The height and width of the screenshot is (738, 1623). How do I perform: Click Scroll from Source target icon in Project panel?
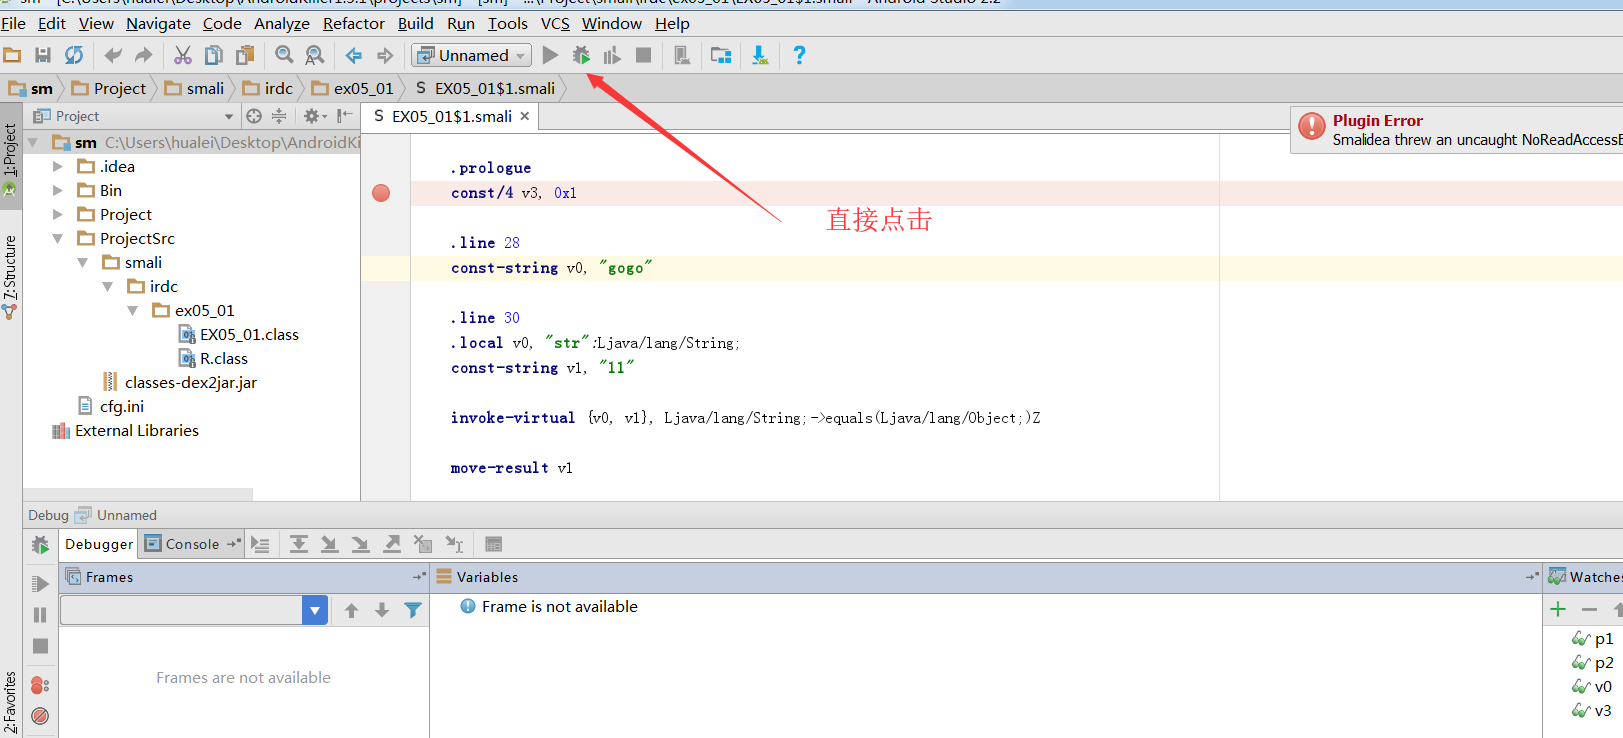point(254,116)
